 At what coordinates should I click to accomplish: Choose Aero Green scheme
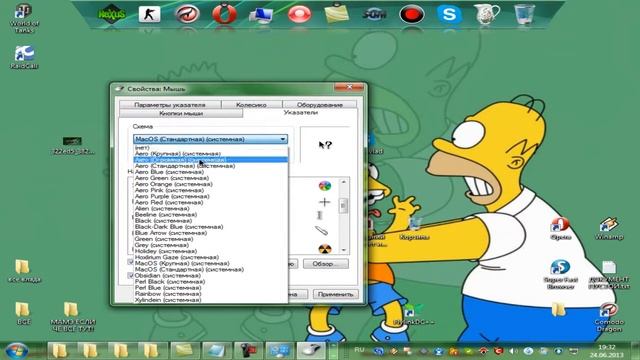tap(211, 178)
